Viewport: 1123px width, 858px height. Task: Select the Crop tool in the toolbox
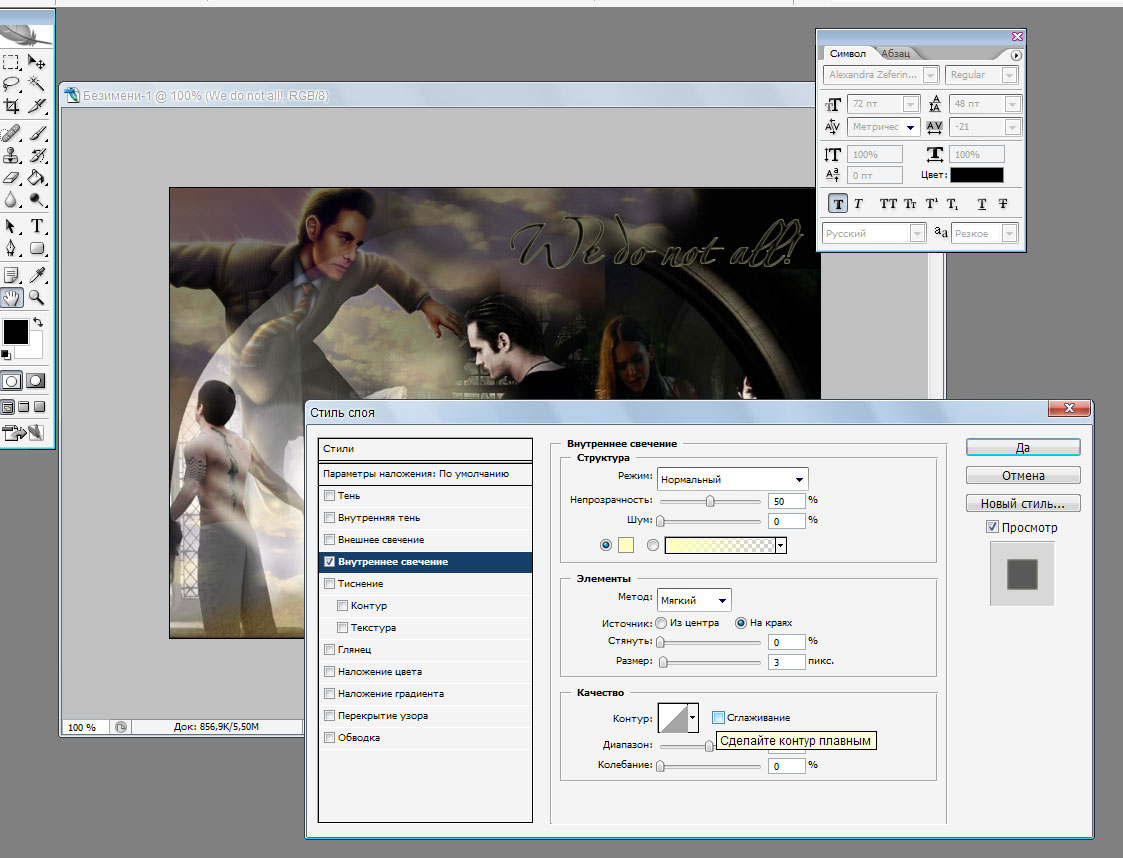pyautogui.click(x=11, y=106)
